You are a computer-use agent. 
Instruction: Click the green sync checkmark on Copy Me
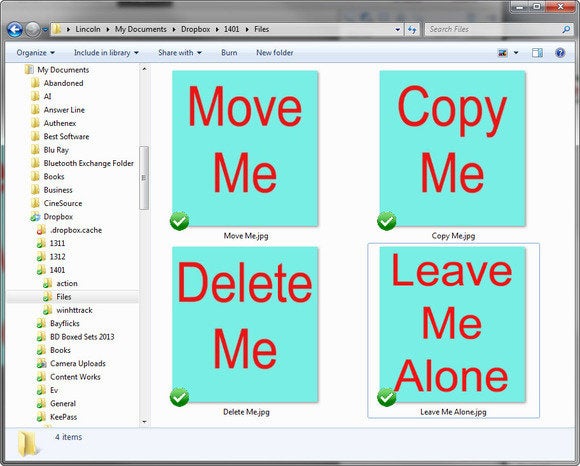point(387,221)
